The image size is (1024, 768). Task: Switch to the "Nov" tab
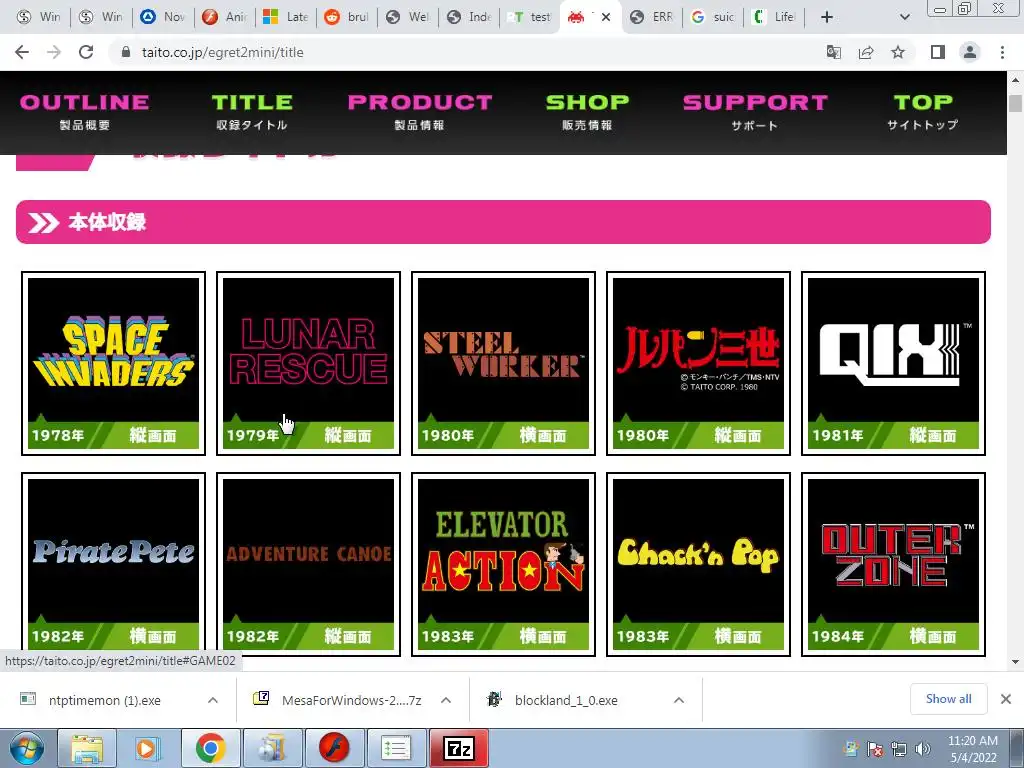(163, 17)
